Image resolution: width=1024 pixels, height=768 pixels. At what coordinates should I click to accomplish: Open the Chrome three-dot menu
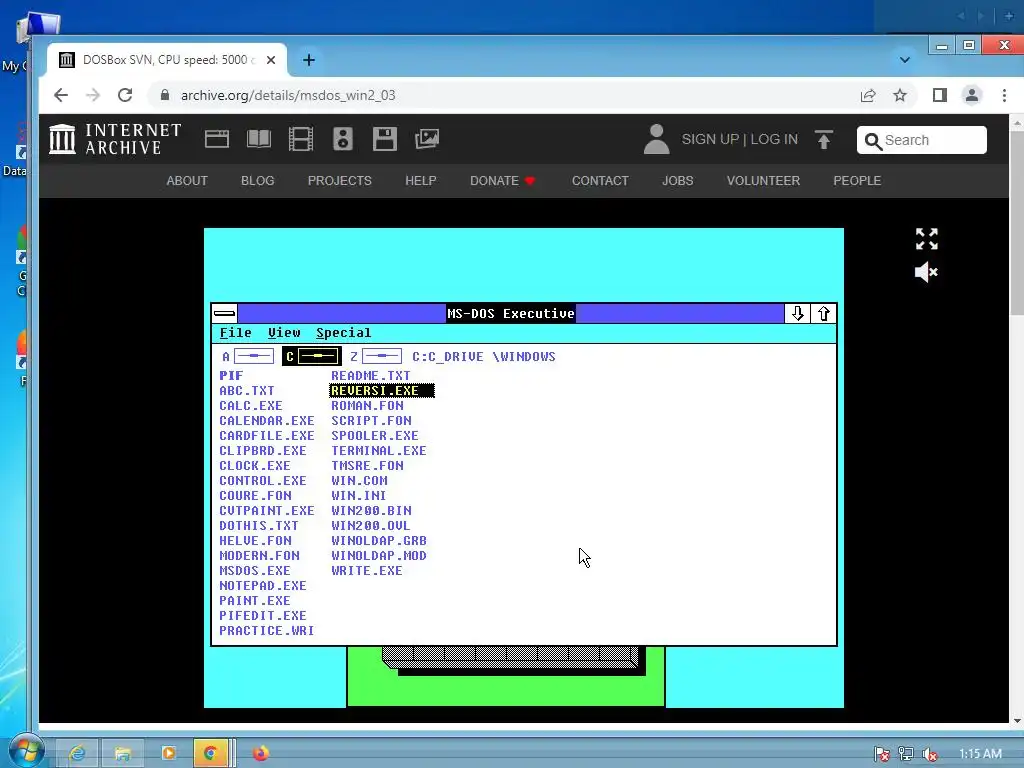coord(1004,95)
